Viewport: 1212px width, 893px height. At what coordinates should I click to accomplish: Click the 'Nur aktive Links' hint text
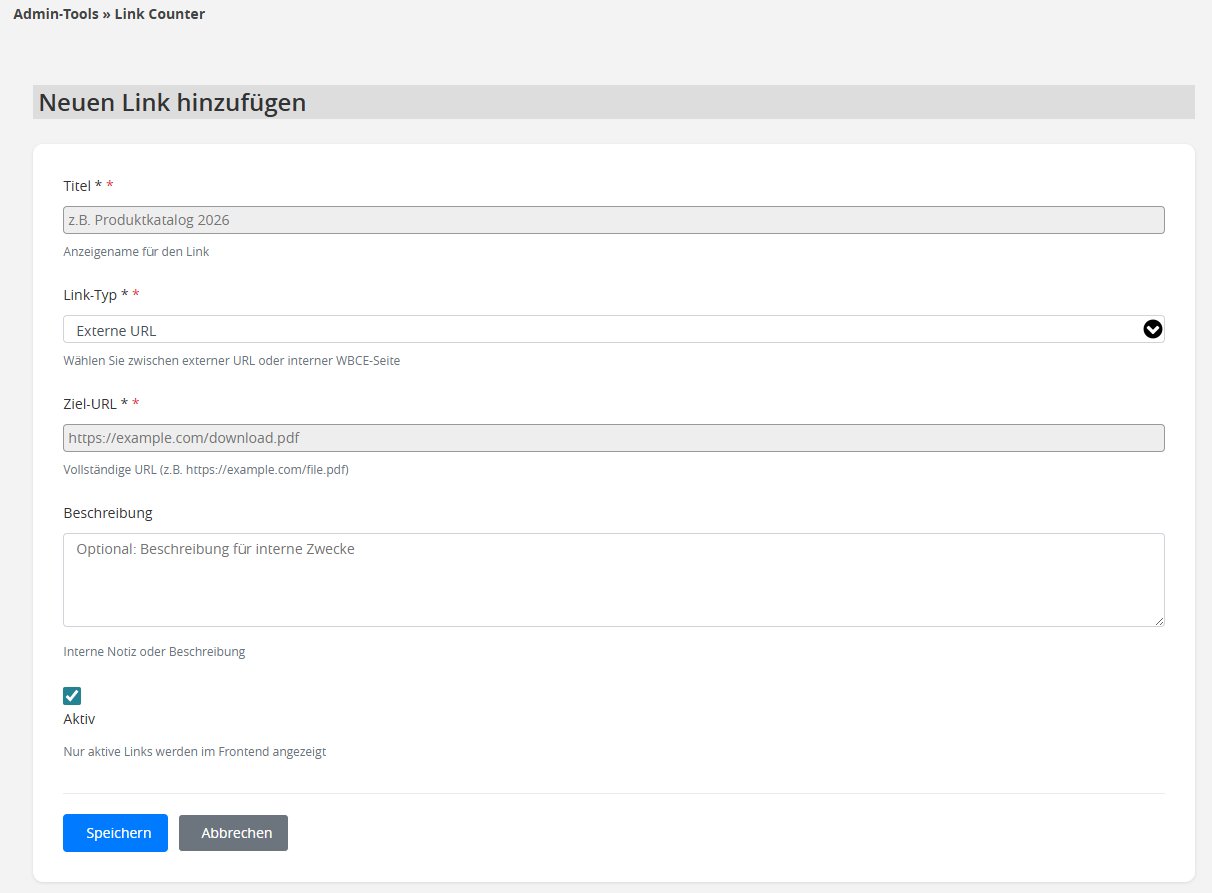[194, 752]
